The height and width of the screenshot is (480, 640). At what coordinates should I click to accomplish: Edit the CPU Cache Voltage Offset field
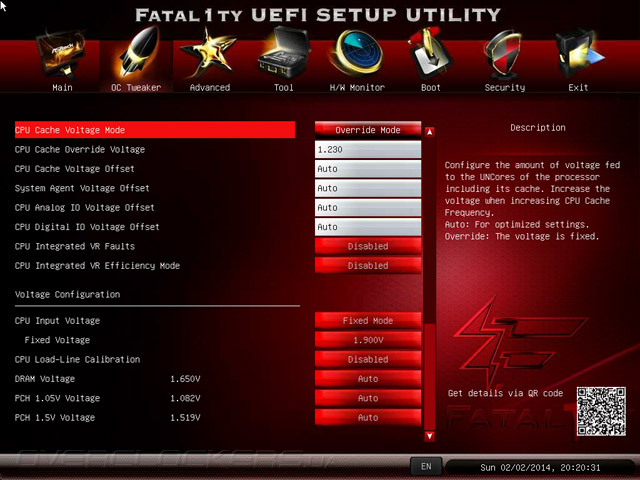point(368,169)
